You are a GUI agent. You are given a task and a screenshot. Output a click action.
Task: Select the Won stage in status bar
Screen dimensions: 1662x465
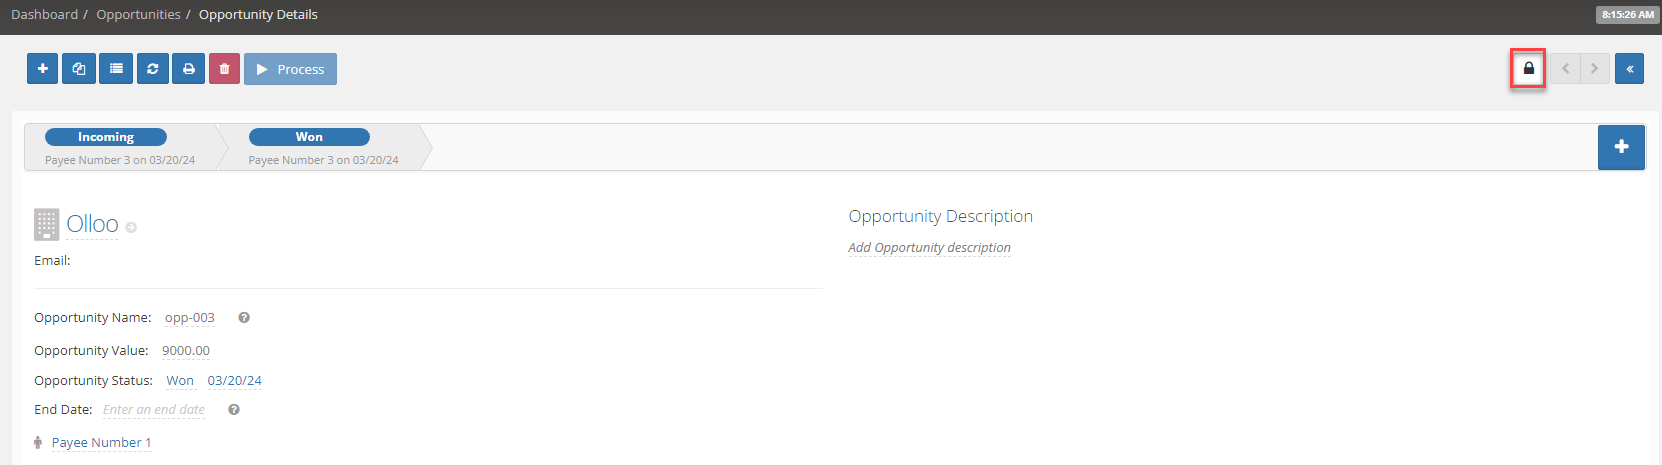309,137
